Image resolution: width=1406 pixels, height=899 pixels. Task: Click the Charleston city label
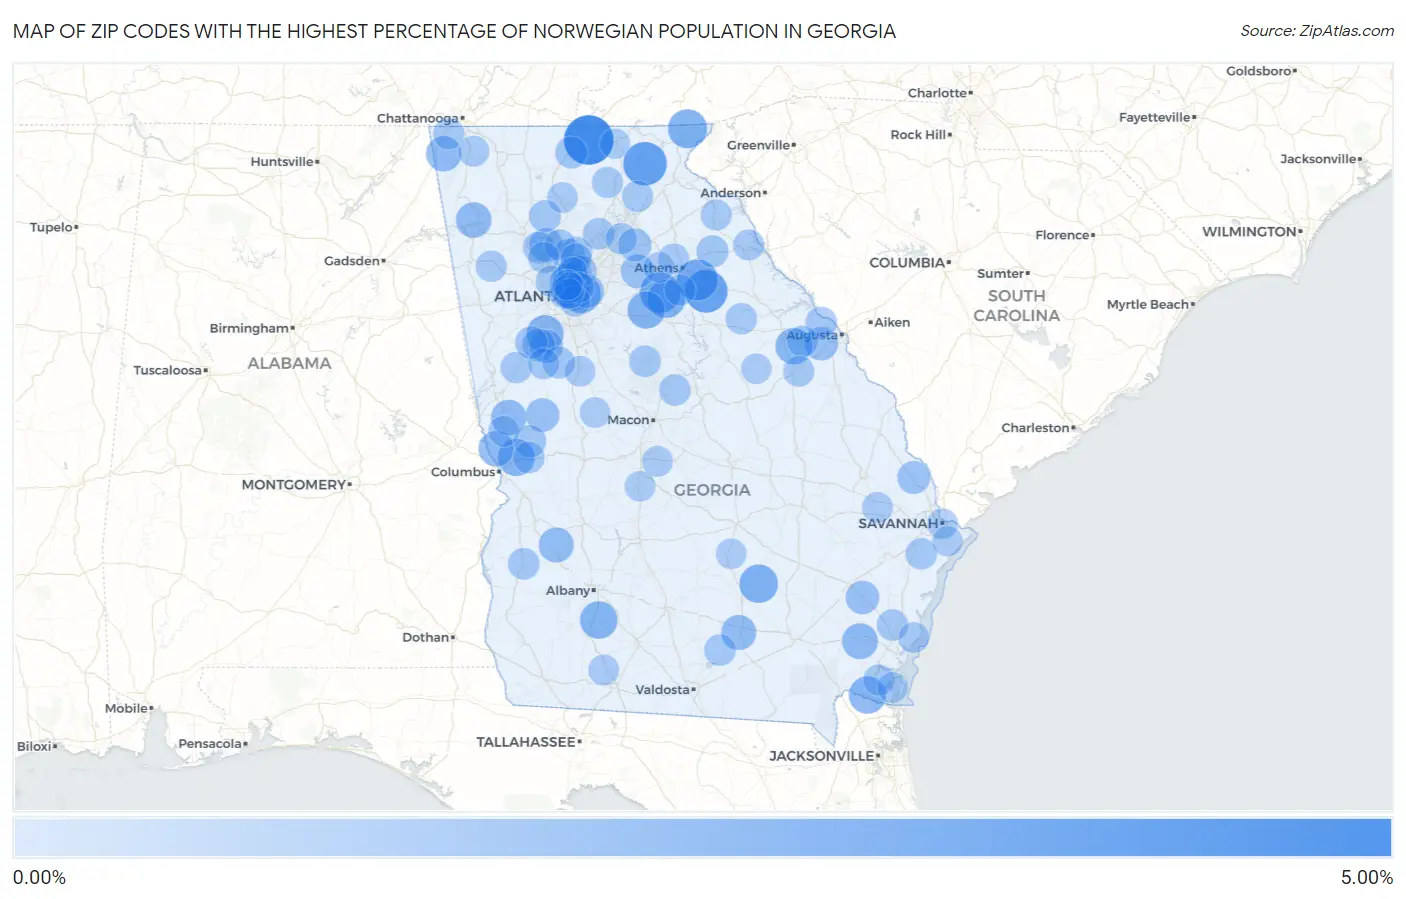pyautogui.click(x=1036, y=427)
